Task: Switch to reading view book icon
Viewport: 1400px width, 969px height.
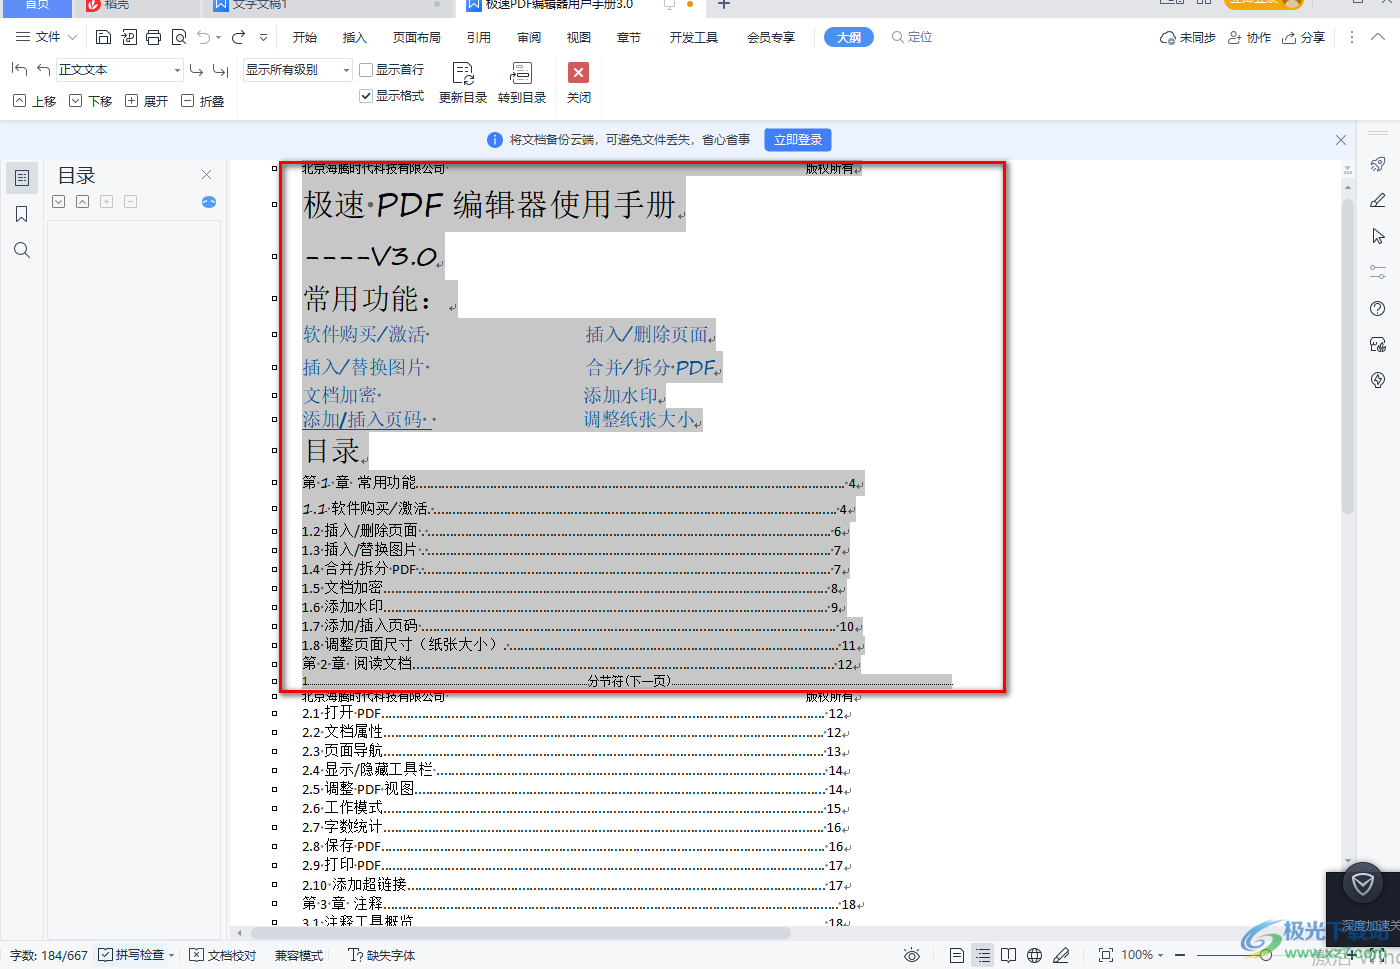Action: pyautogui.click(x=1009, y=955)
